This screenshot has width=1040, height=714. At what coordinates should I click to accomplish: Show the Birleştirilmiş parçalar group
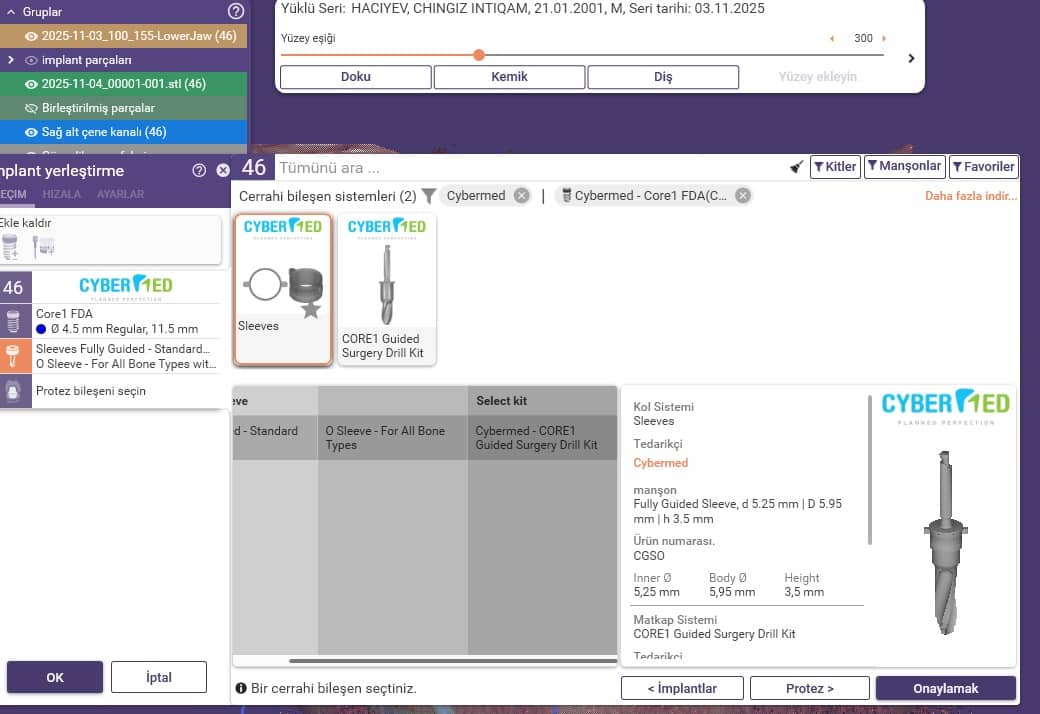pos(31,108)
